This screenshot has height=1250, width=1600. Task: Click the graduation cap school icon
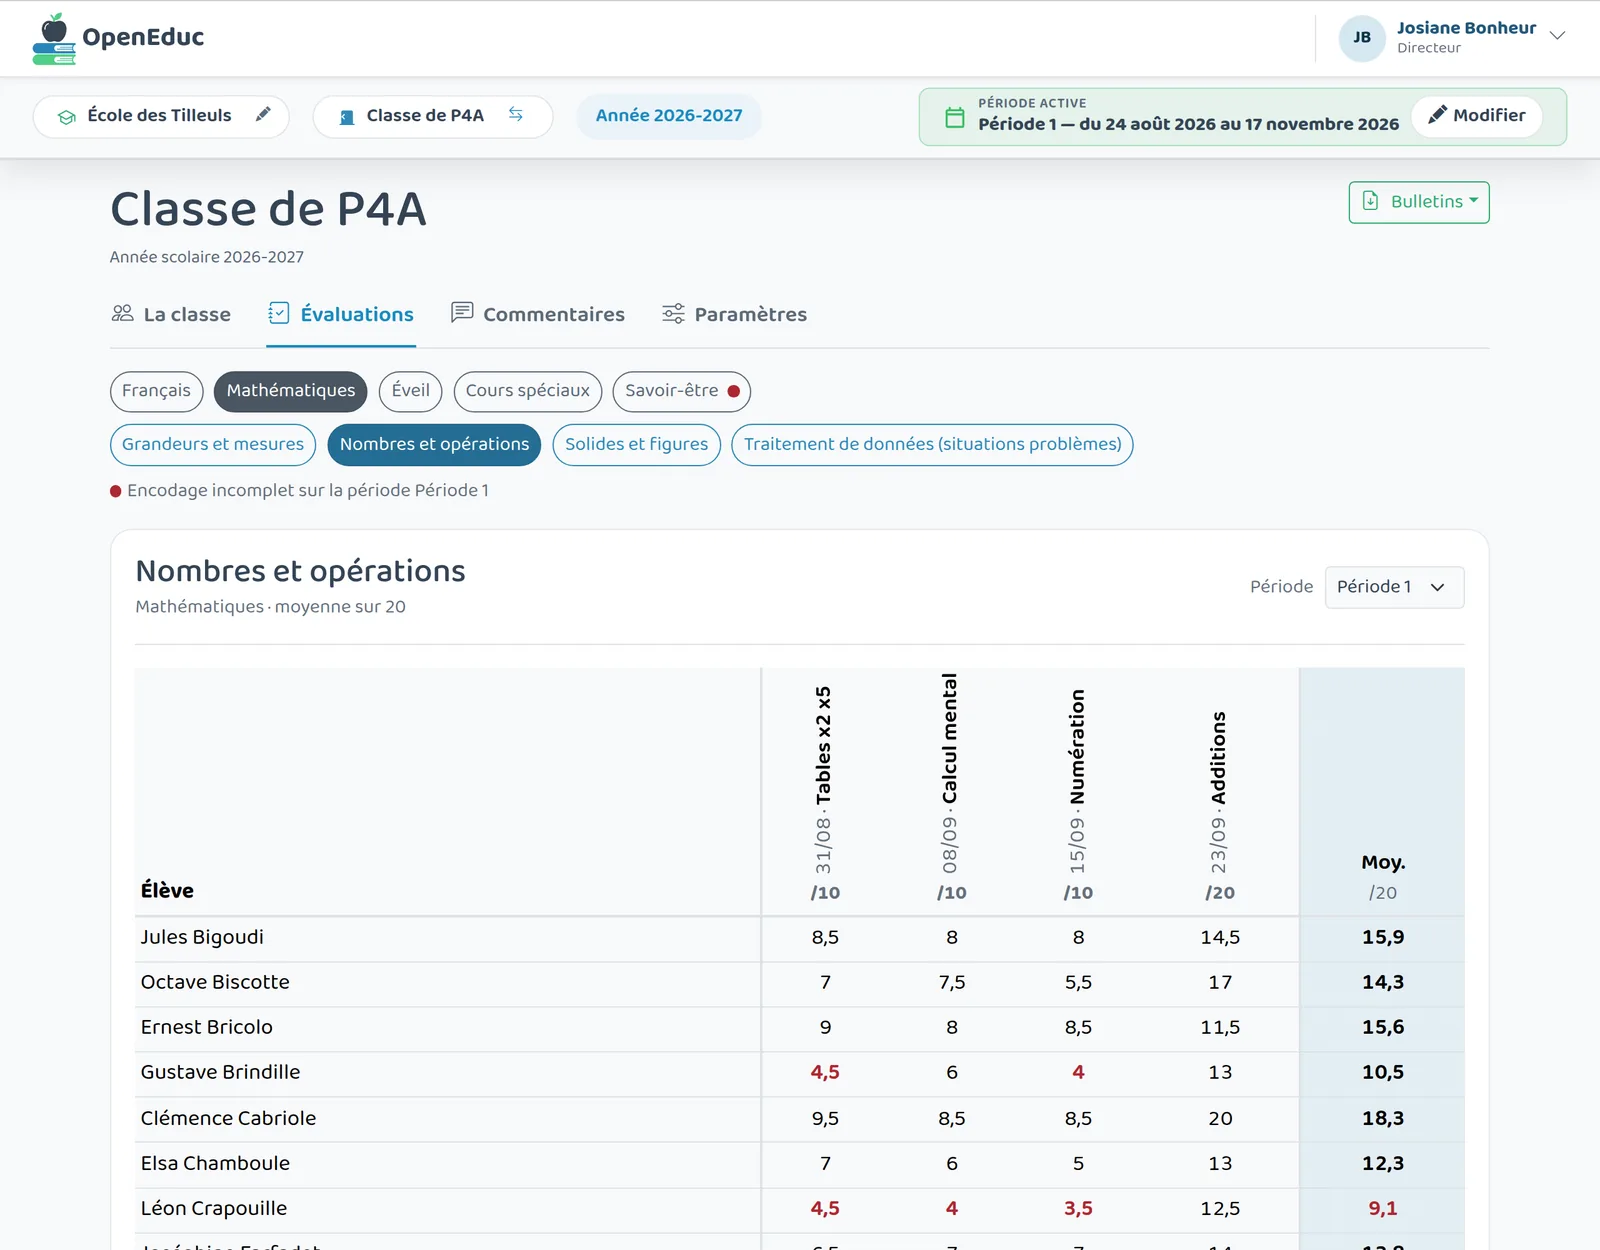click(67, 116)
